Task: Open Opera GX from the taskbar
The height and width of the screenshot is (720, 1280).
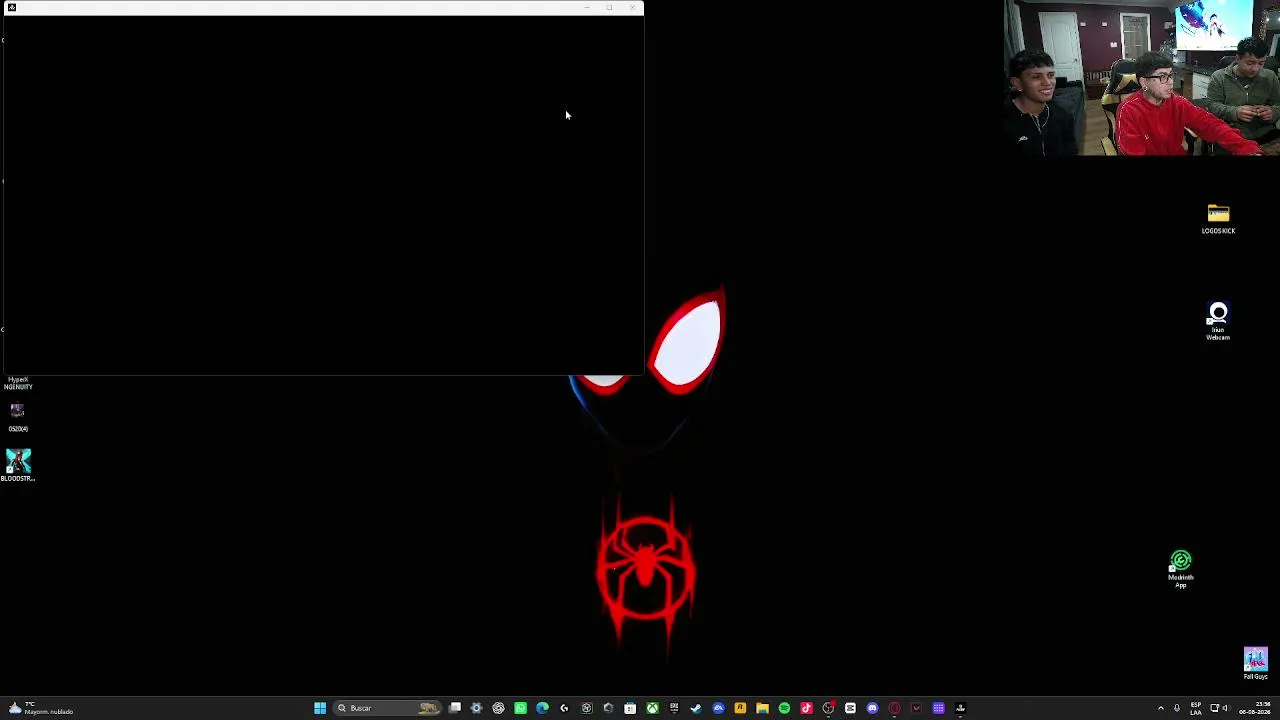Action: 894,708
